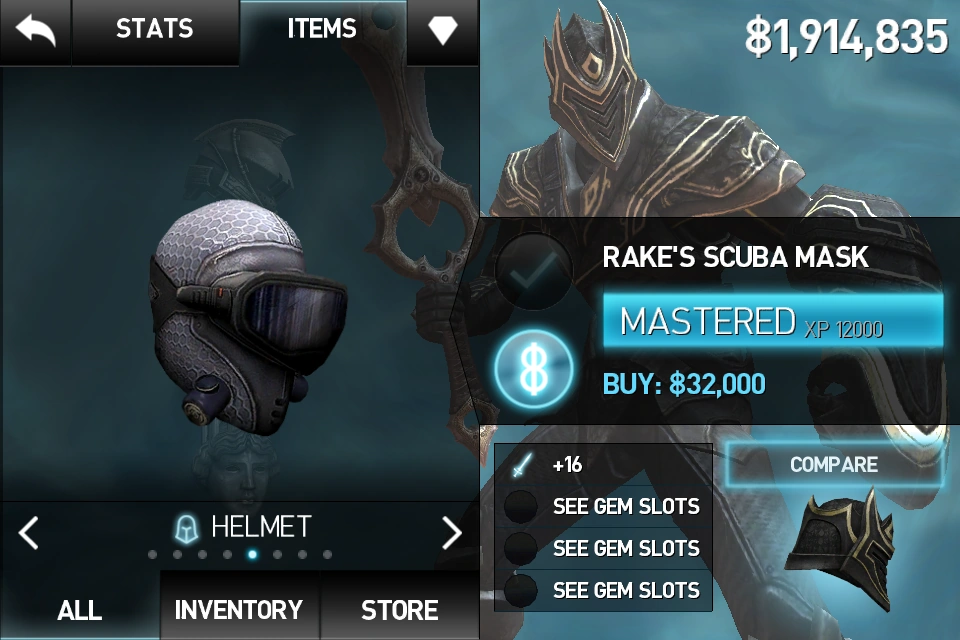Tap the third empty gem slot circle
The image size is (960, 640).
point(520,590)
